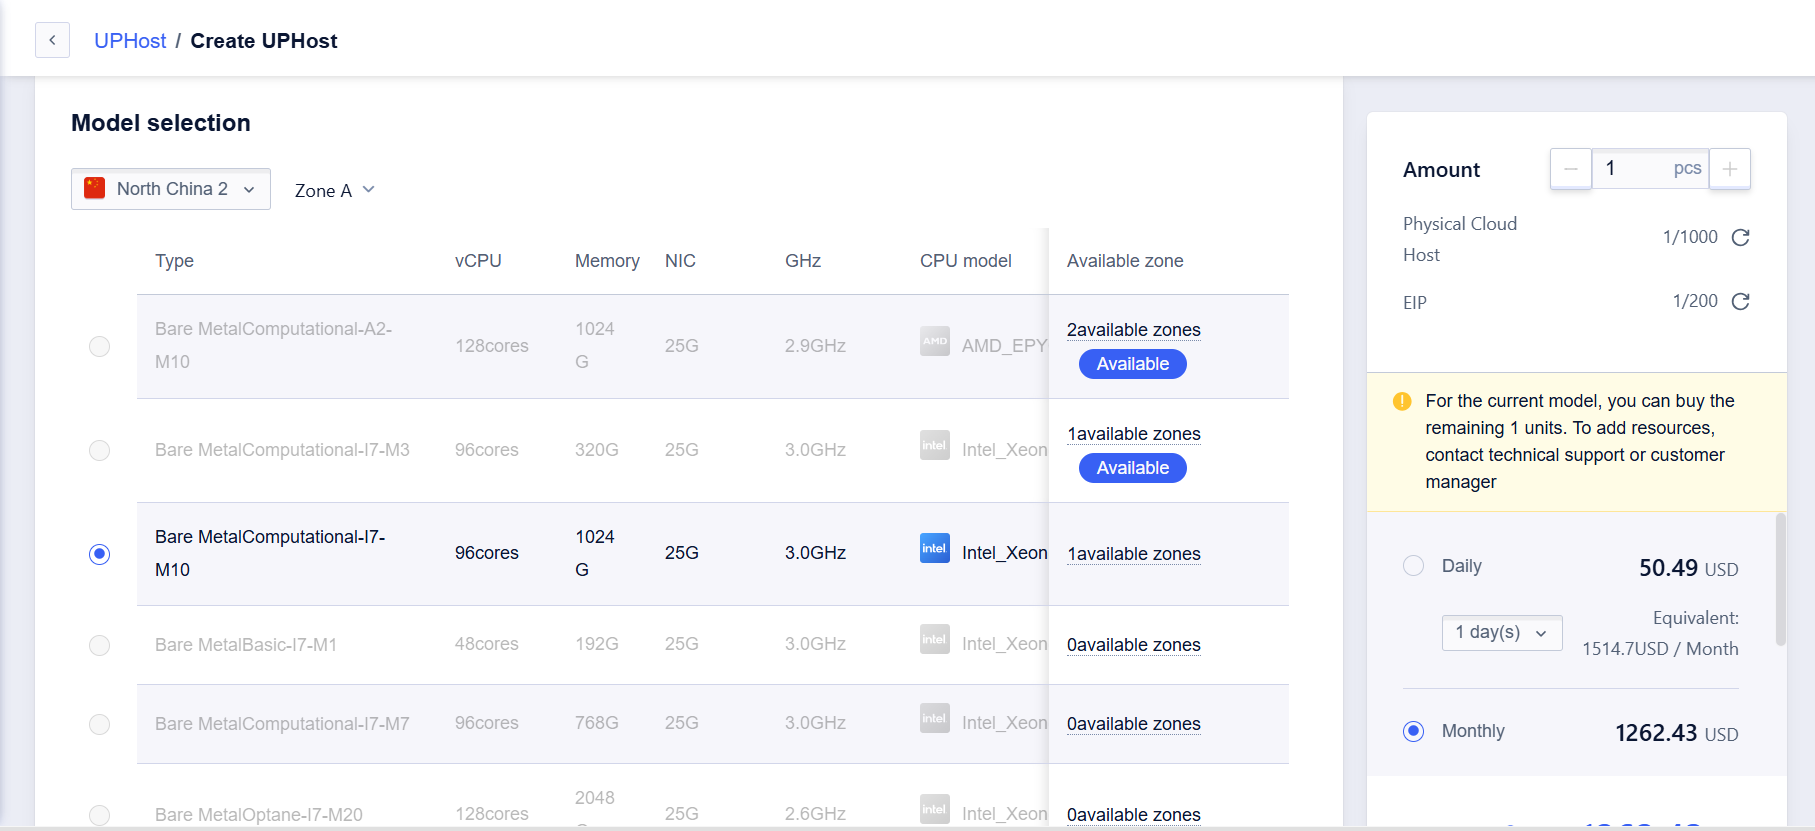Click the Intel logo in the Optane-I7-M20 row
1815x831 pixels.
(935, 809)
